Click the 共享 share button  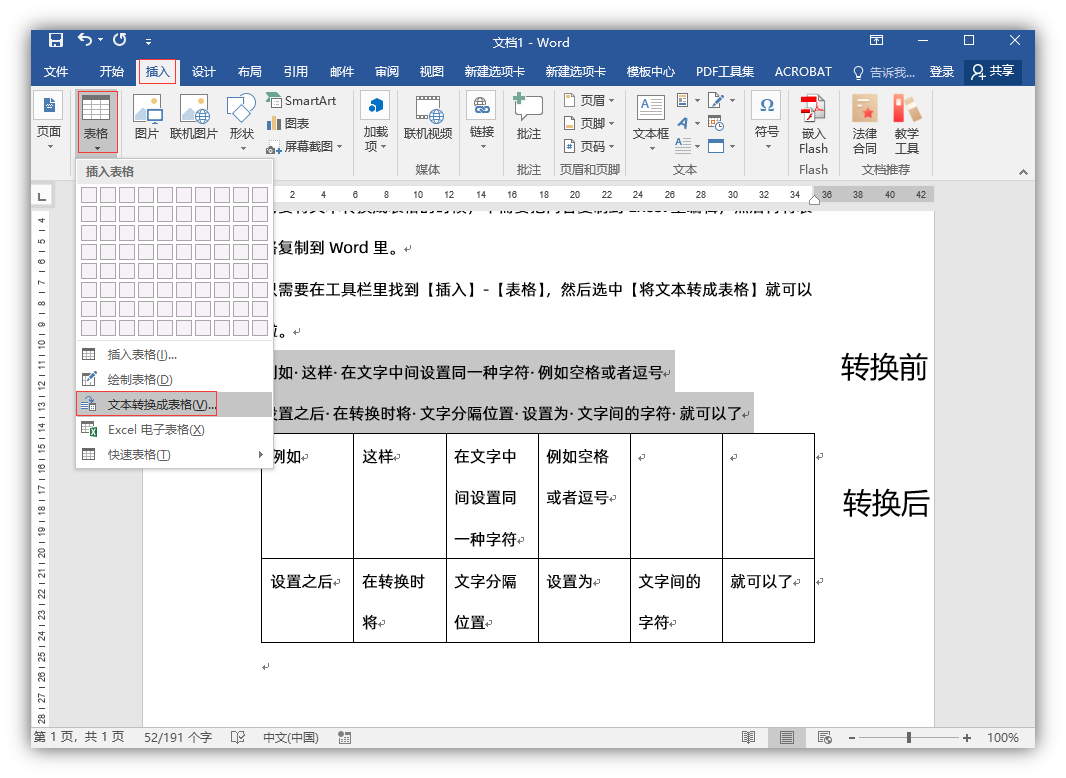(993, 72)
